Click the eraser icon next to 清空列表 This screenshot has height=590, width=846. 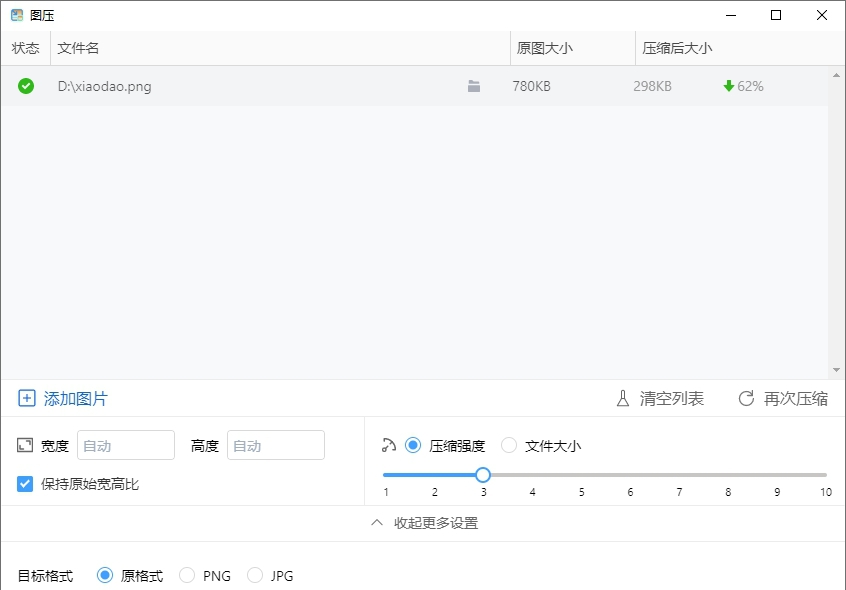click(x=622, y=398)
